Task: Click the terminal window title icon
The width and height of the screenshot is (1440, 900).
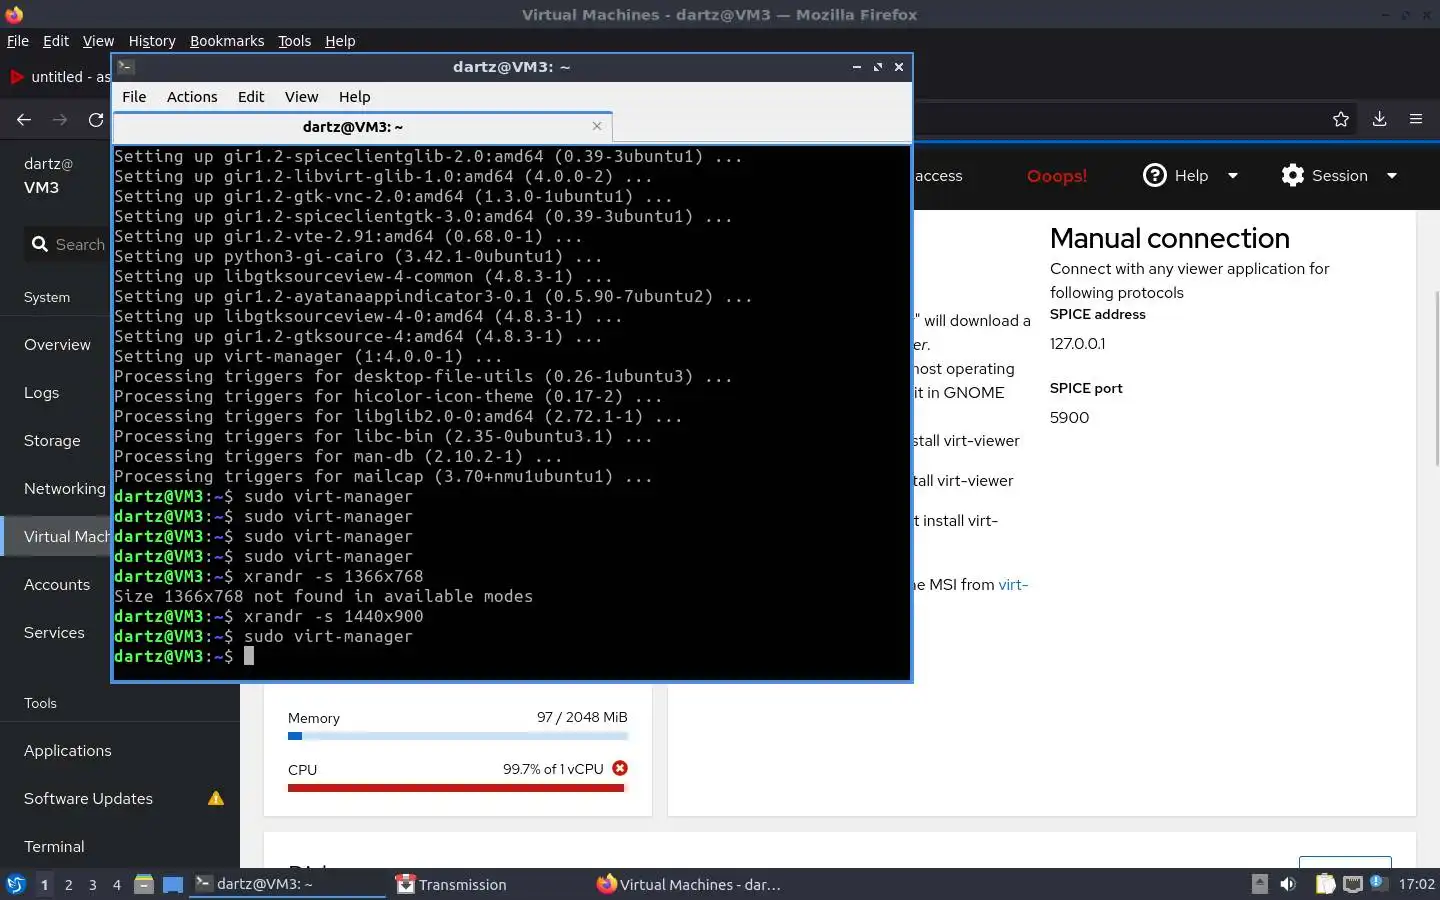Action: click(126, 67)
